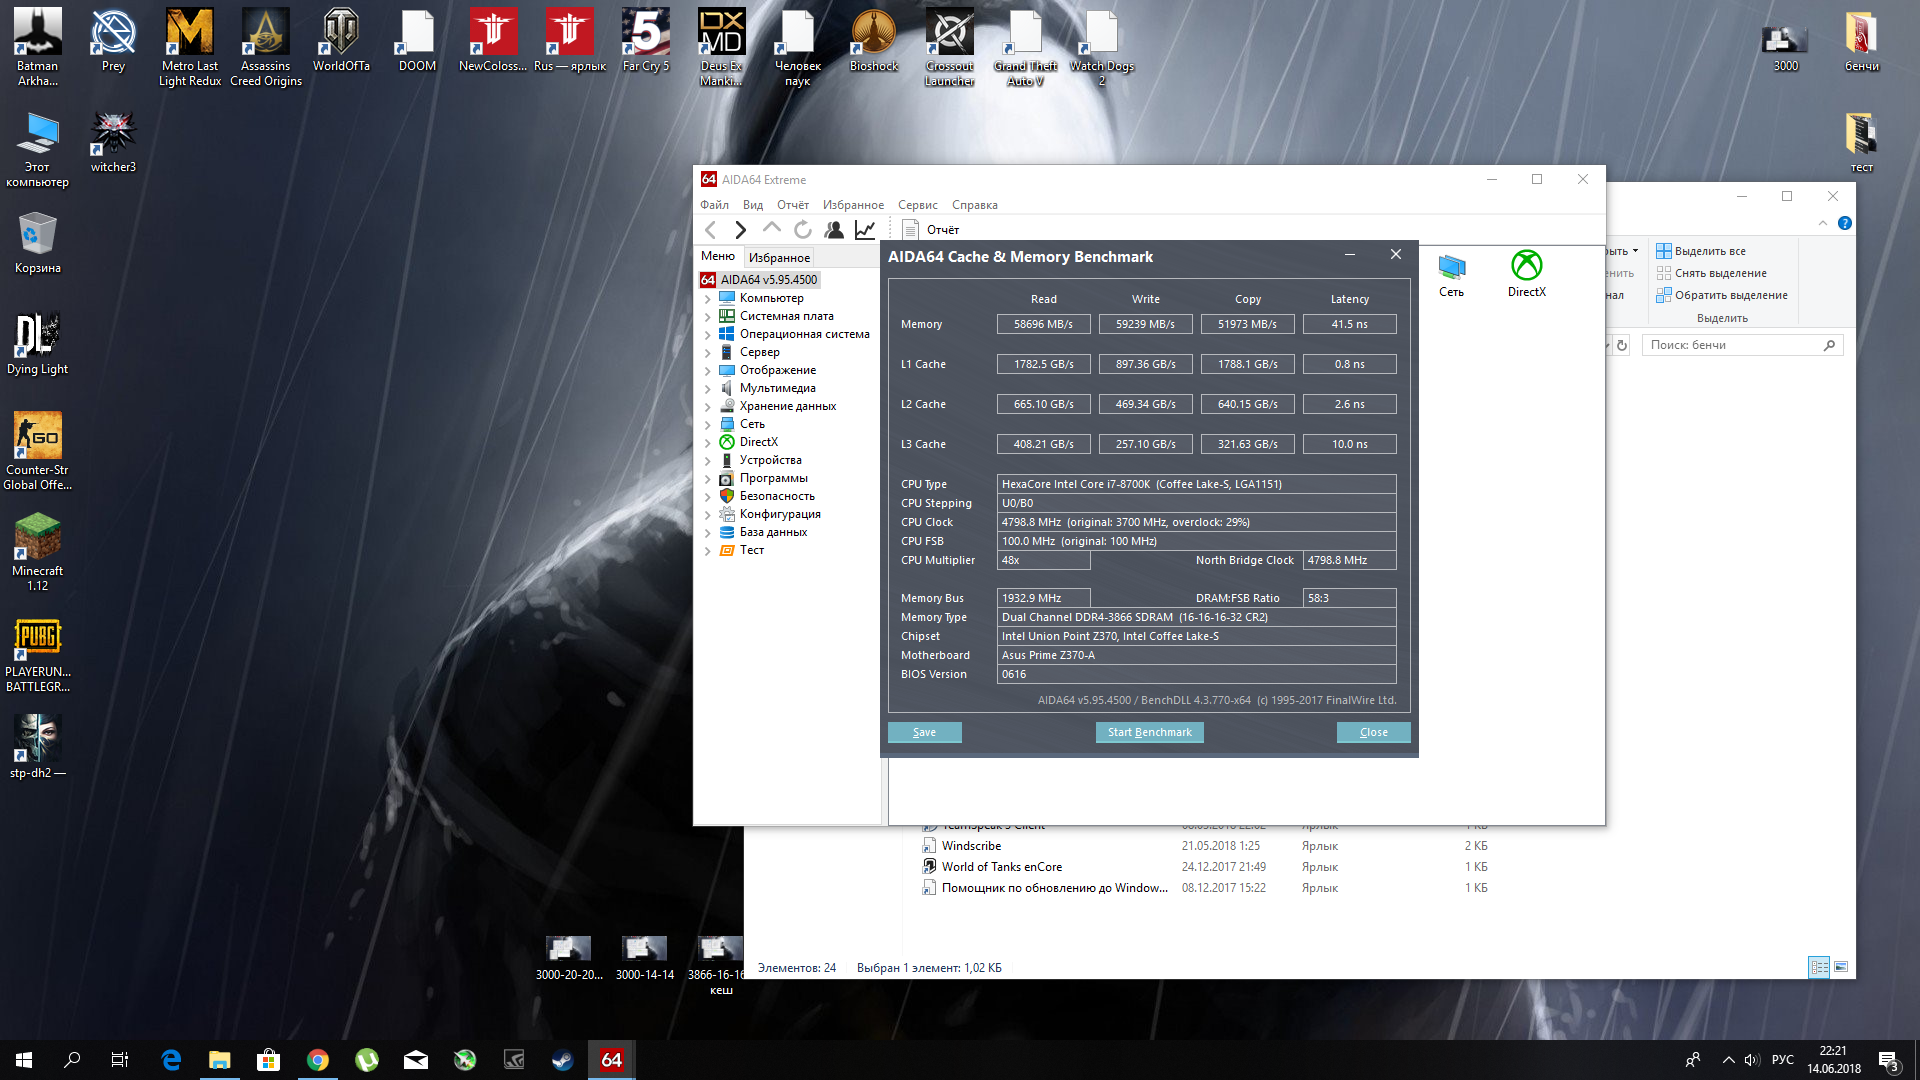Click the Поиск: бенчи search field
This screenshot has width=1920, height=1080.
click(1733, 345)
